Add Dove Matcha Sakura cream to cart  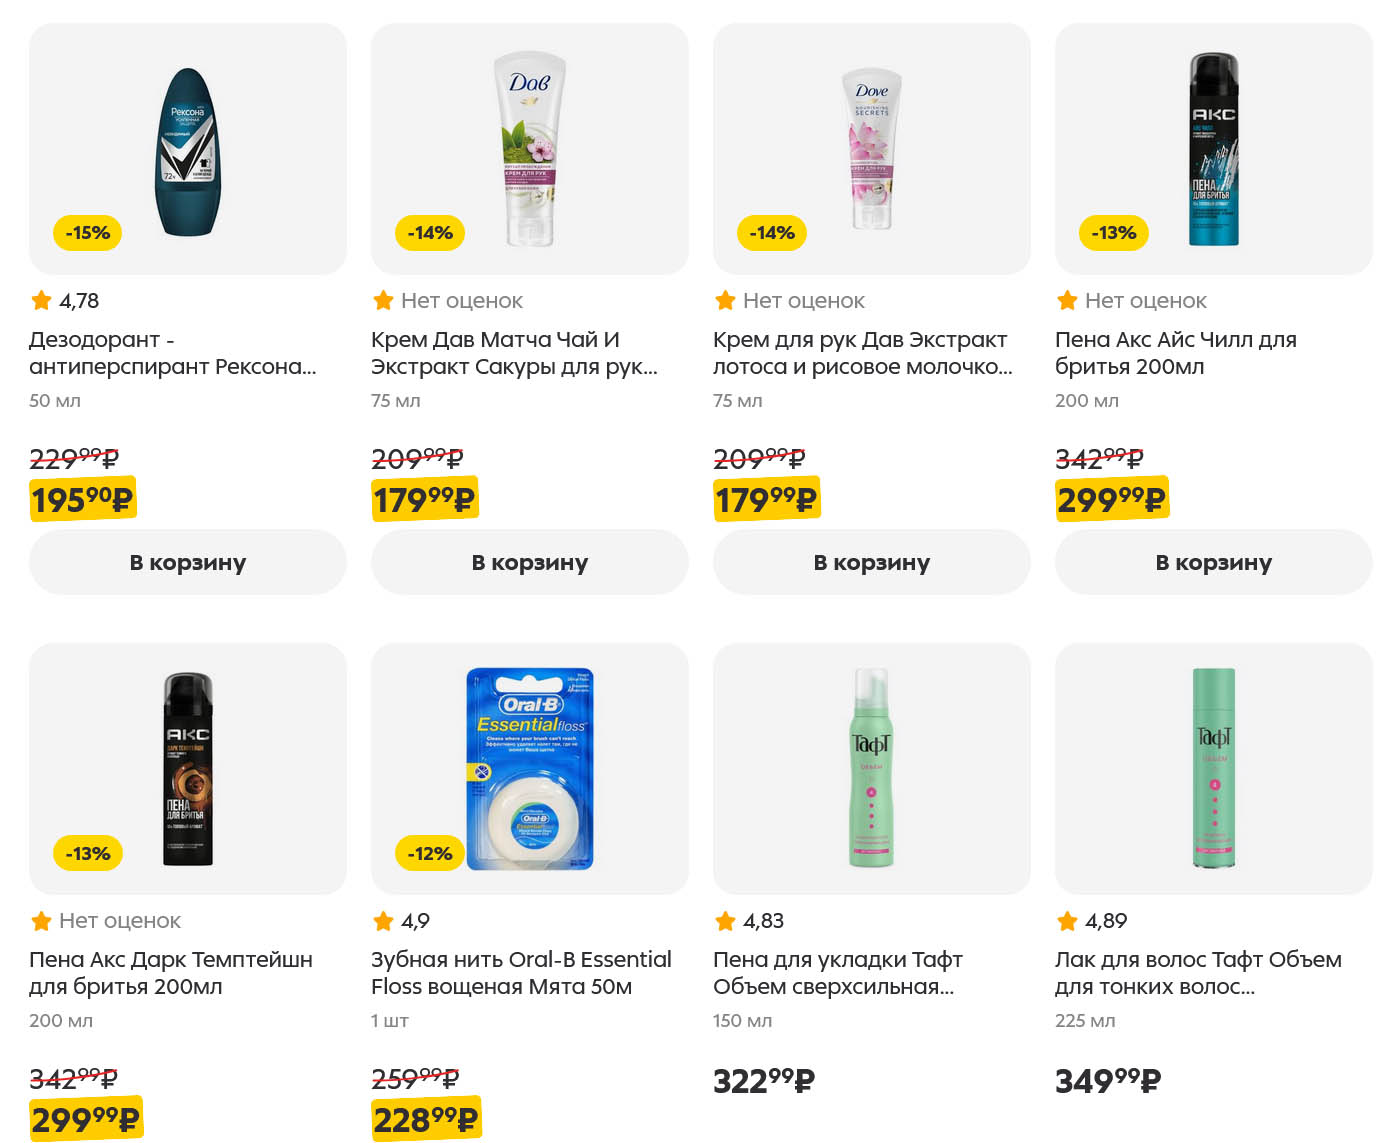point(529,562)
